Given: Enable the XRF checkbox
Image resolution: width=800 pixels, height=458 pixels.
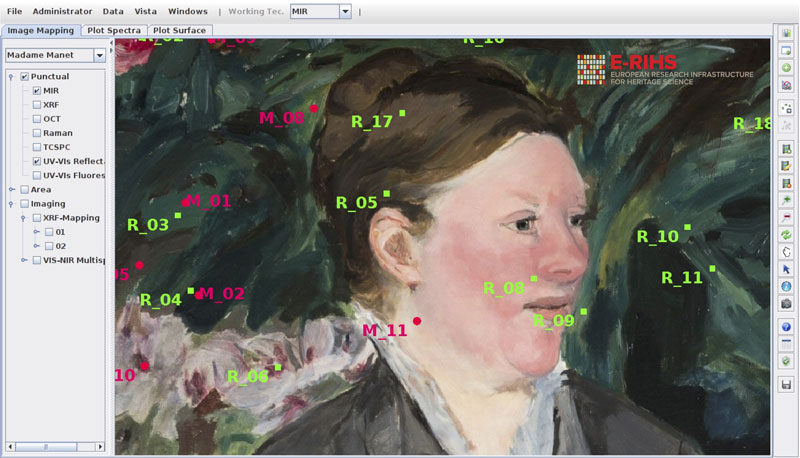Looking at the screenshot, I should pos(37,105).
